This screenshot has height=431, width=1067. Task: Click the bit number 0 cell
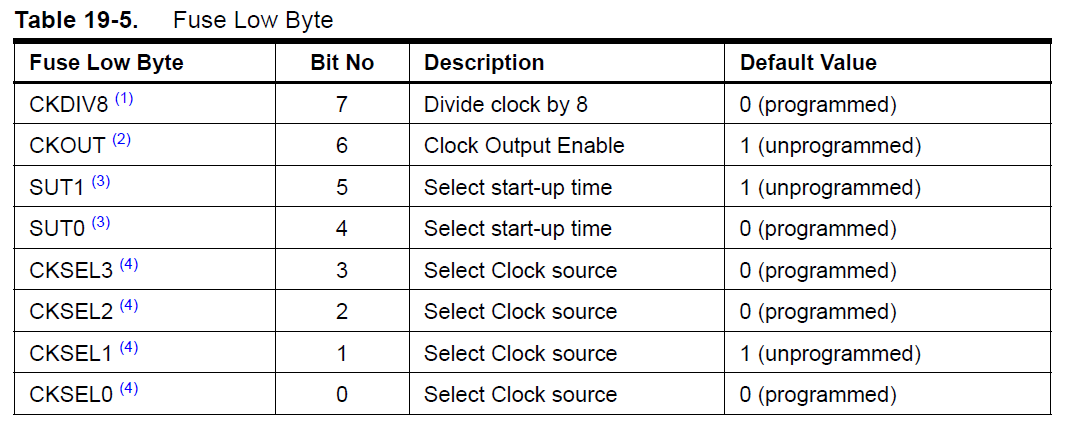[x=342, y=394]
